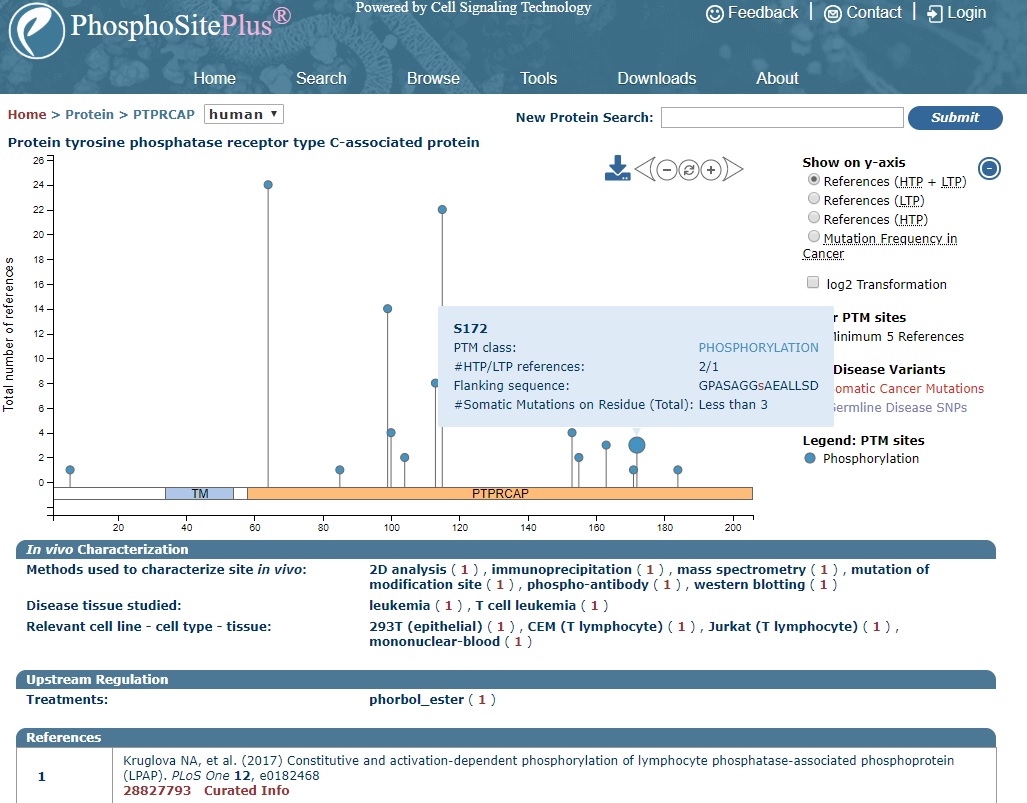Collapse the options panel with minus button

point(989,168)
